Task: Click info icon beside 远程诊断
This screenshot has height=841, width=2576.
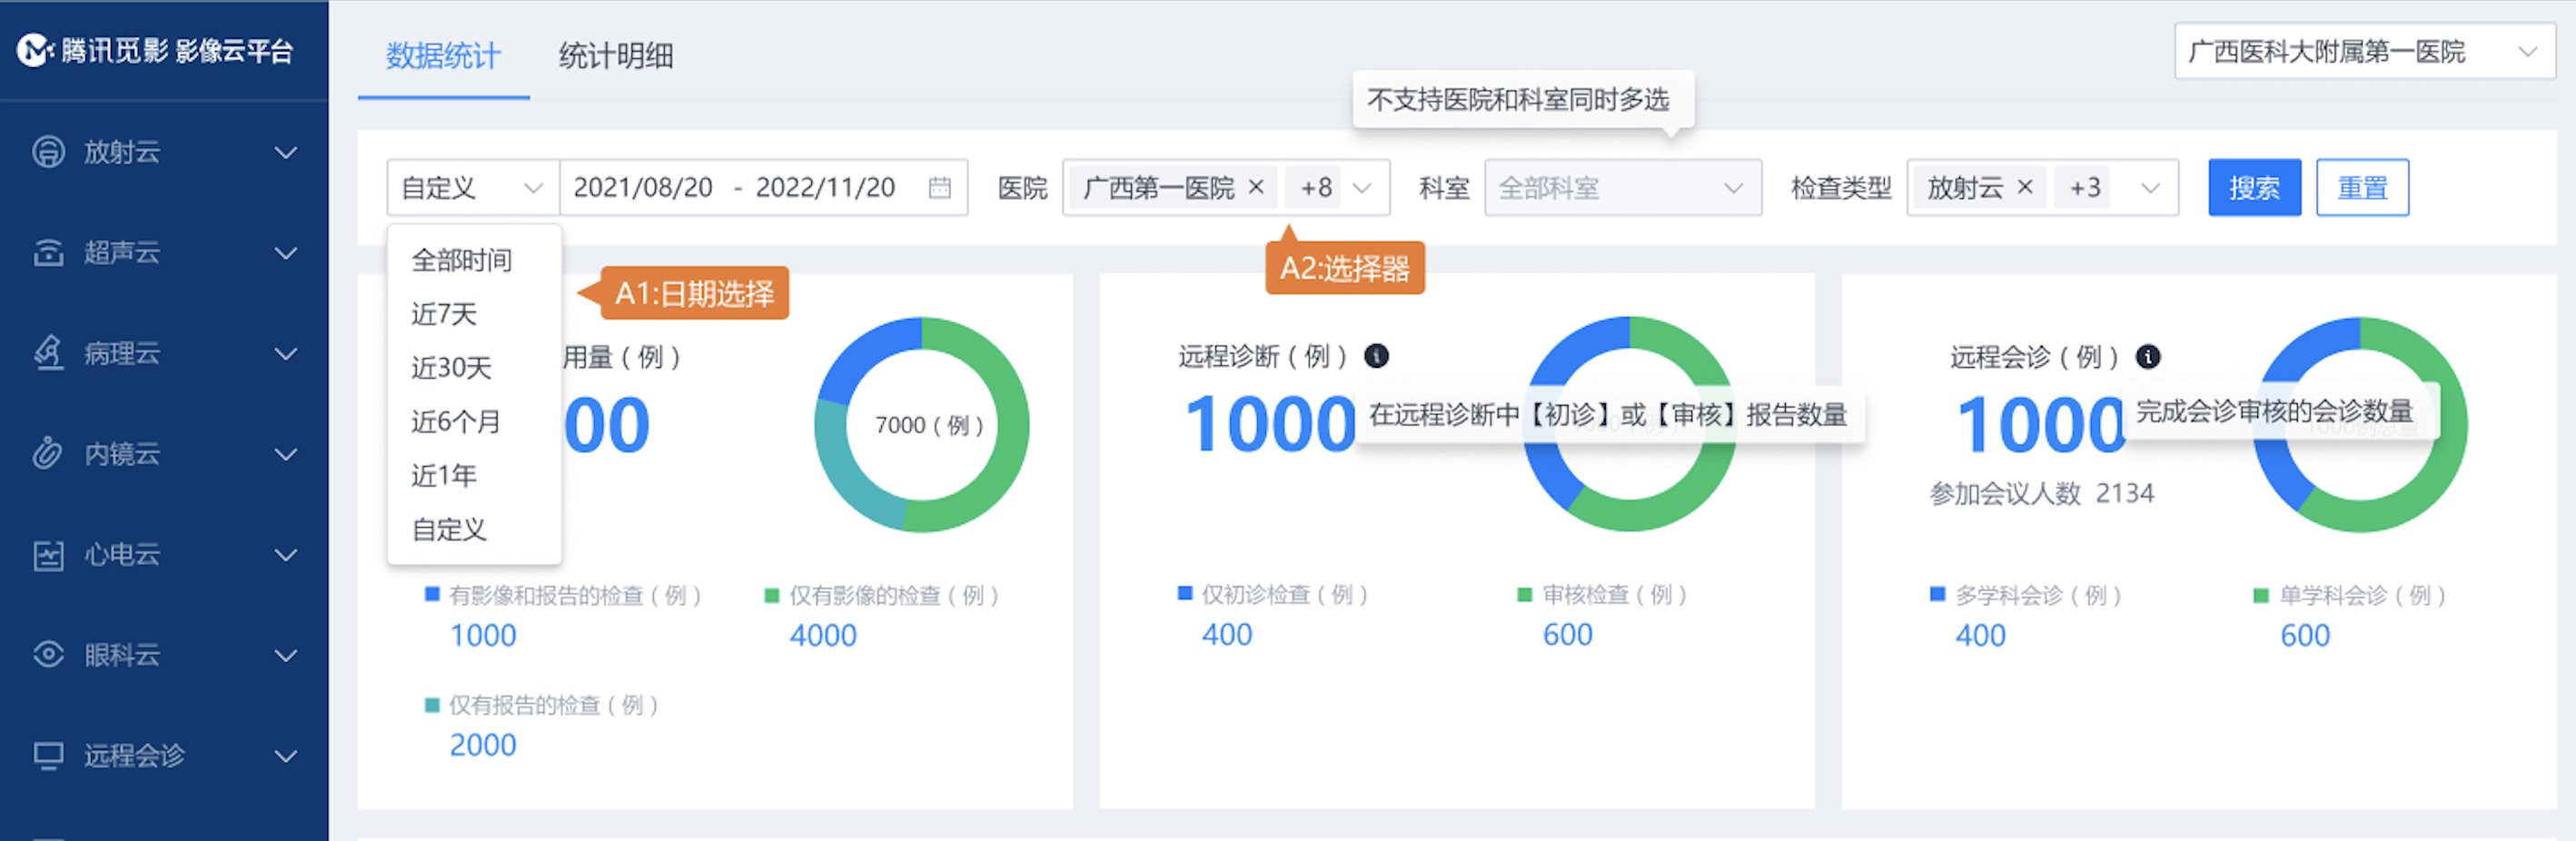Action: (1377, 356)
